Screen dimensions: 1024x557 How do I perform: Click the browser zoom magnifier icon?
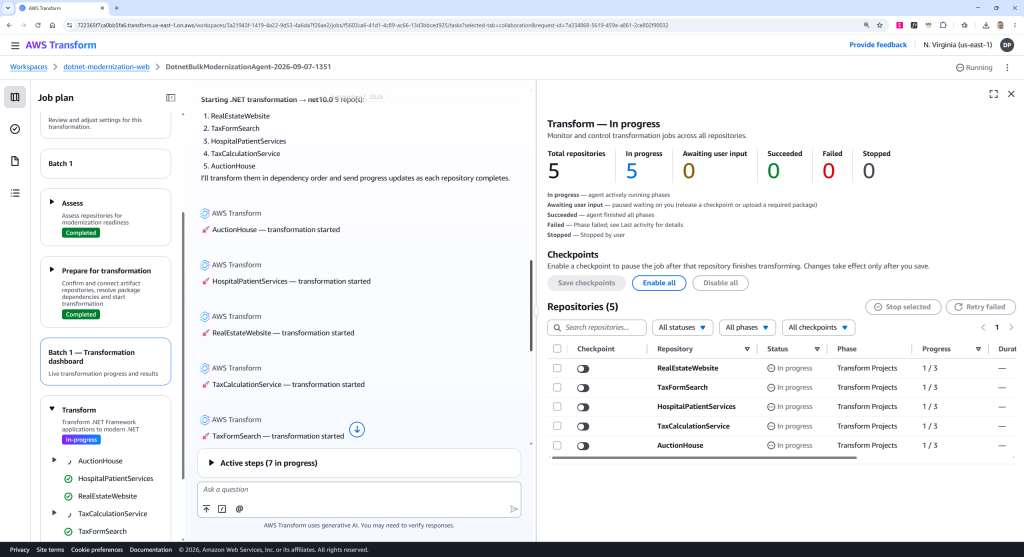(867, 25)
